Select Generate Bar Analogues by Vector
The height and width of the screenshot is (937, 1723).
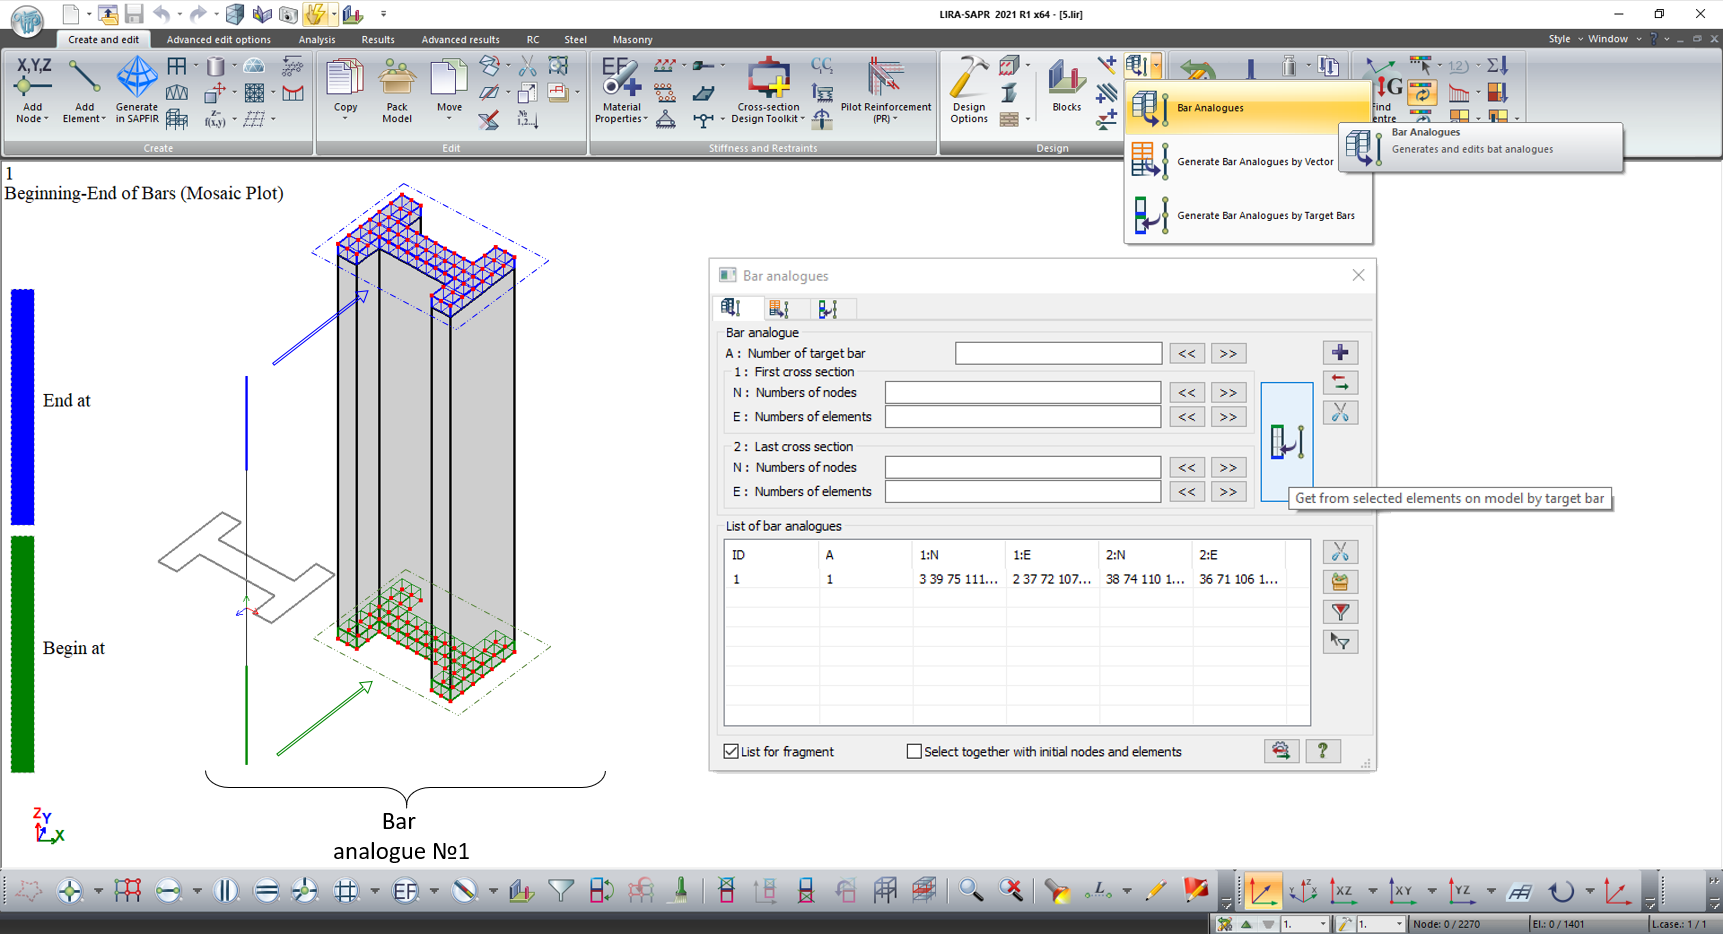(1254, 162)
